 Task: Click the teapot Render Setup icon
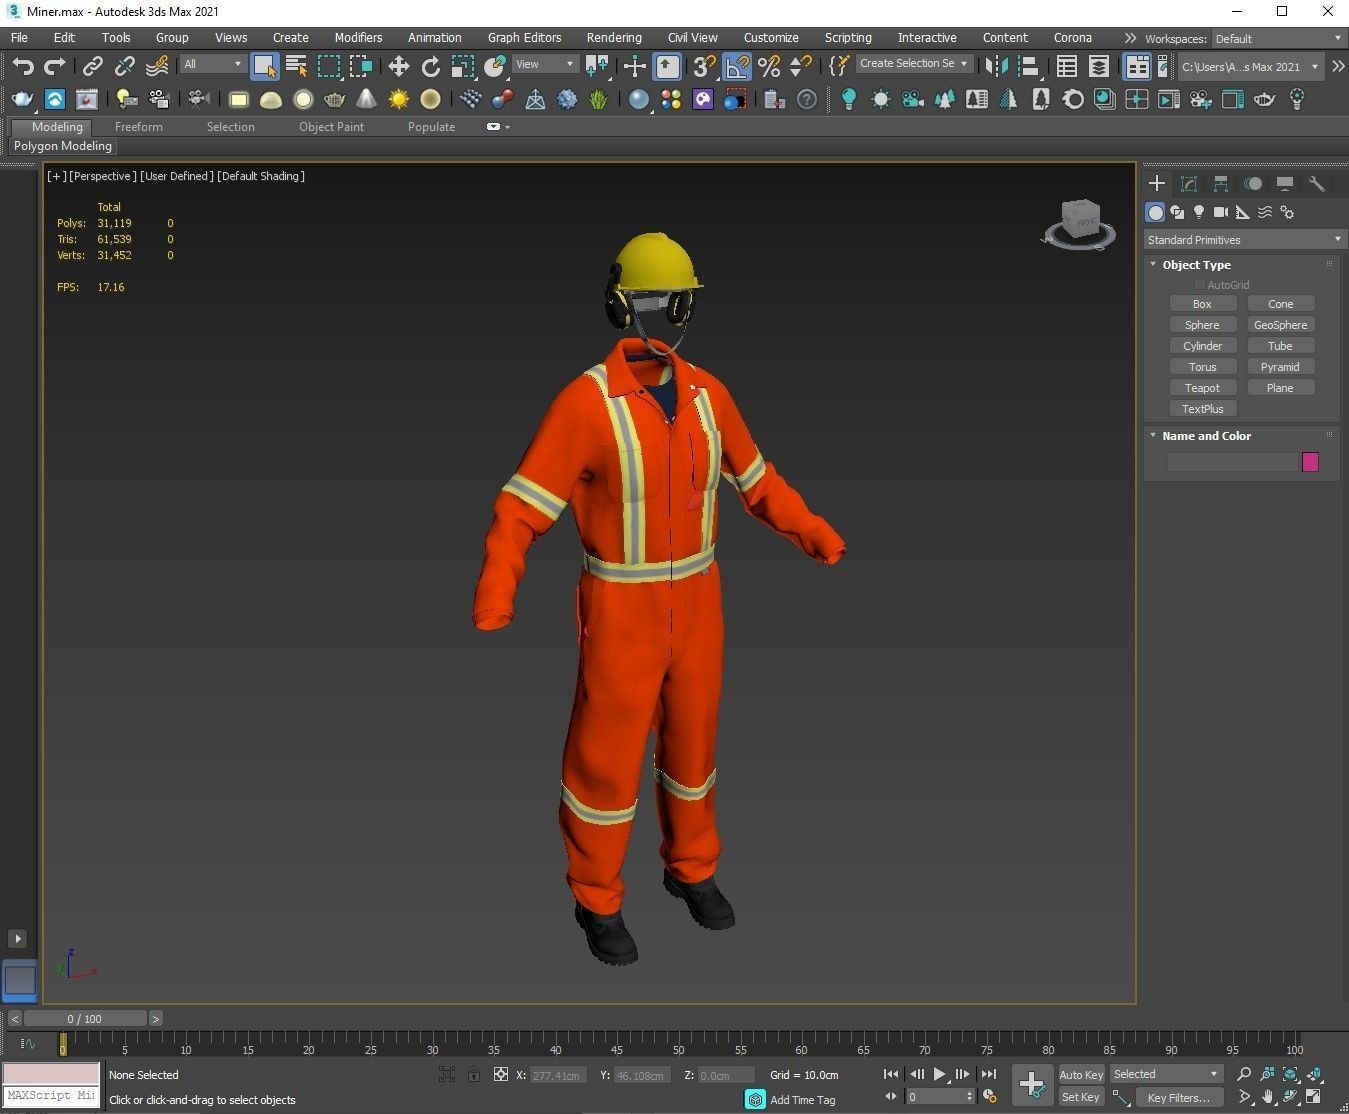(x=22, y=100)
